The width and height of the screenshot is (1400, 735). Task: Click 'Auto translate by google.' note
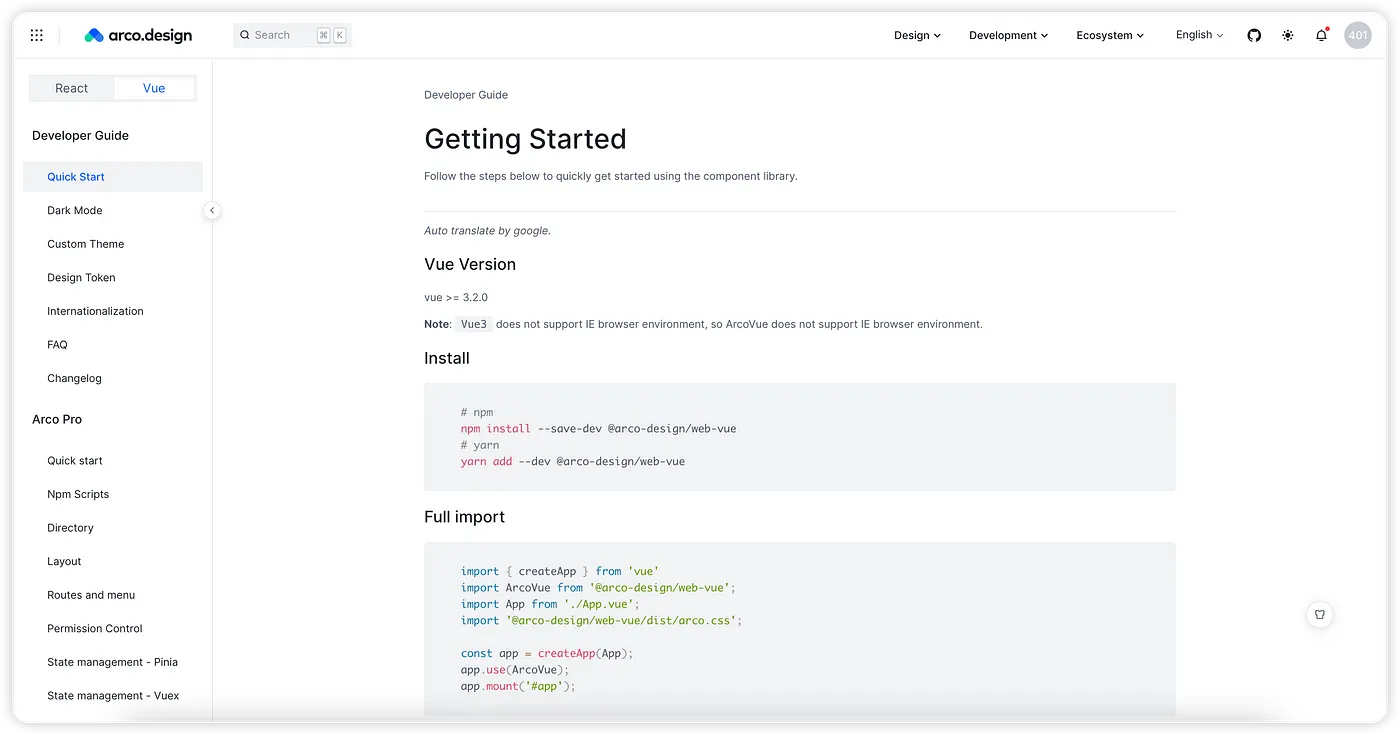point(487,231)
